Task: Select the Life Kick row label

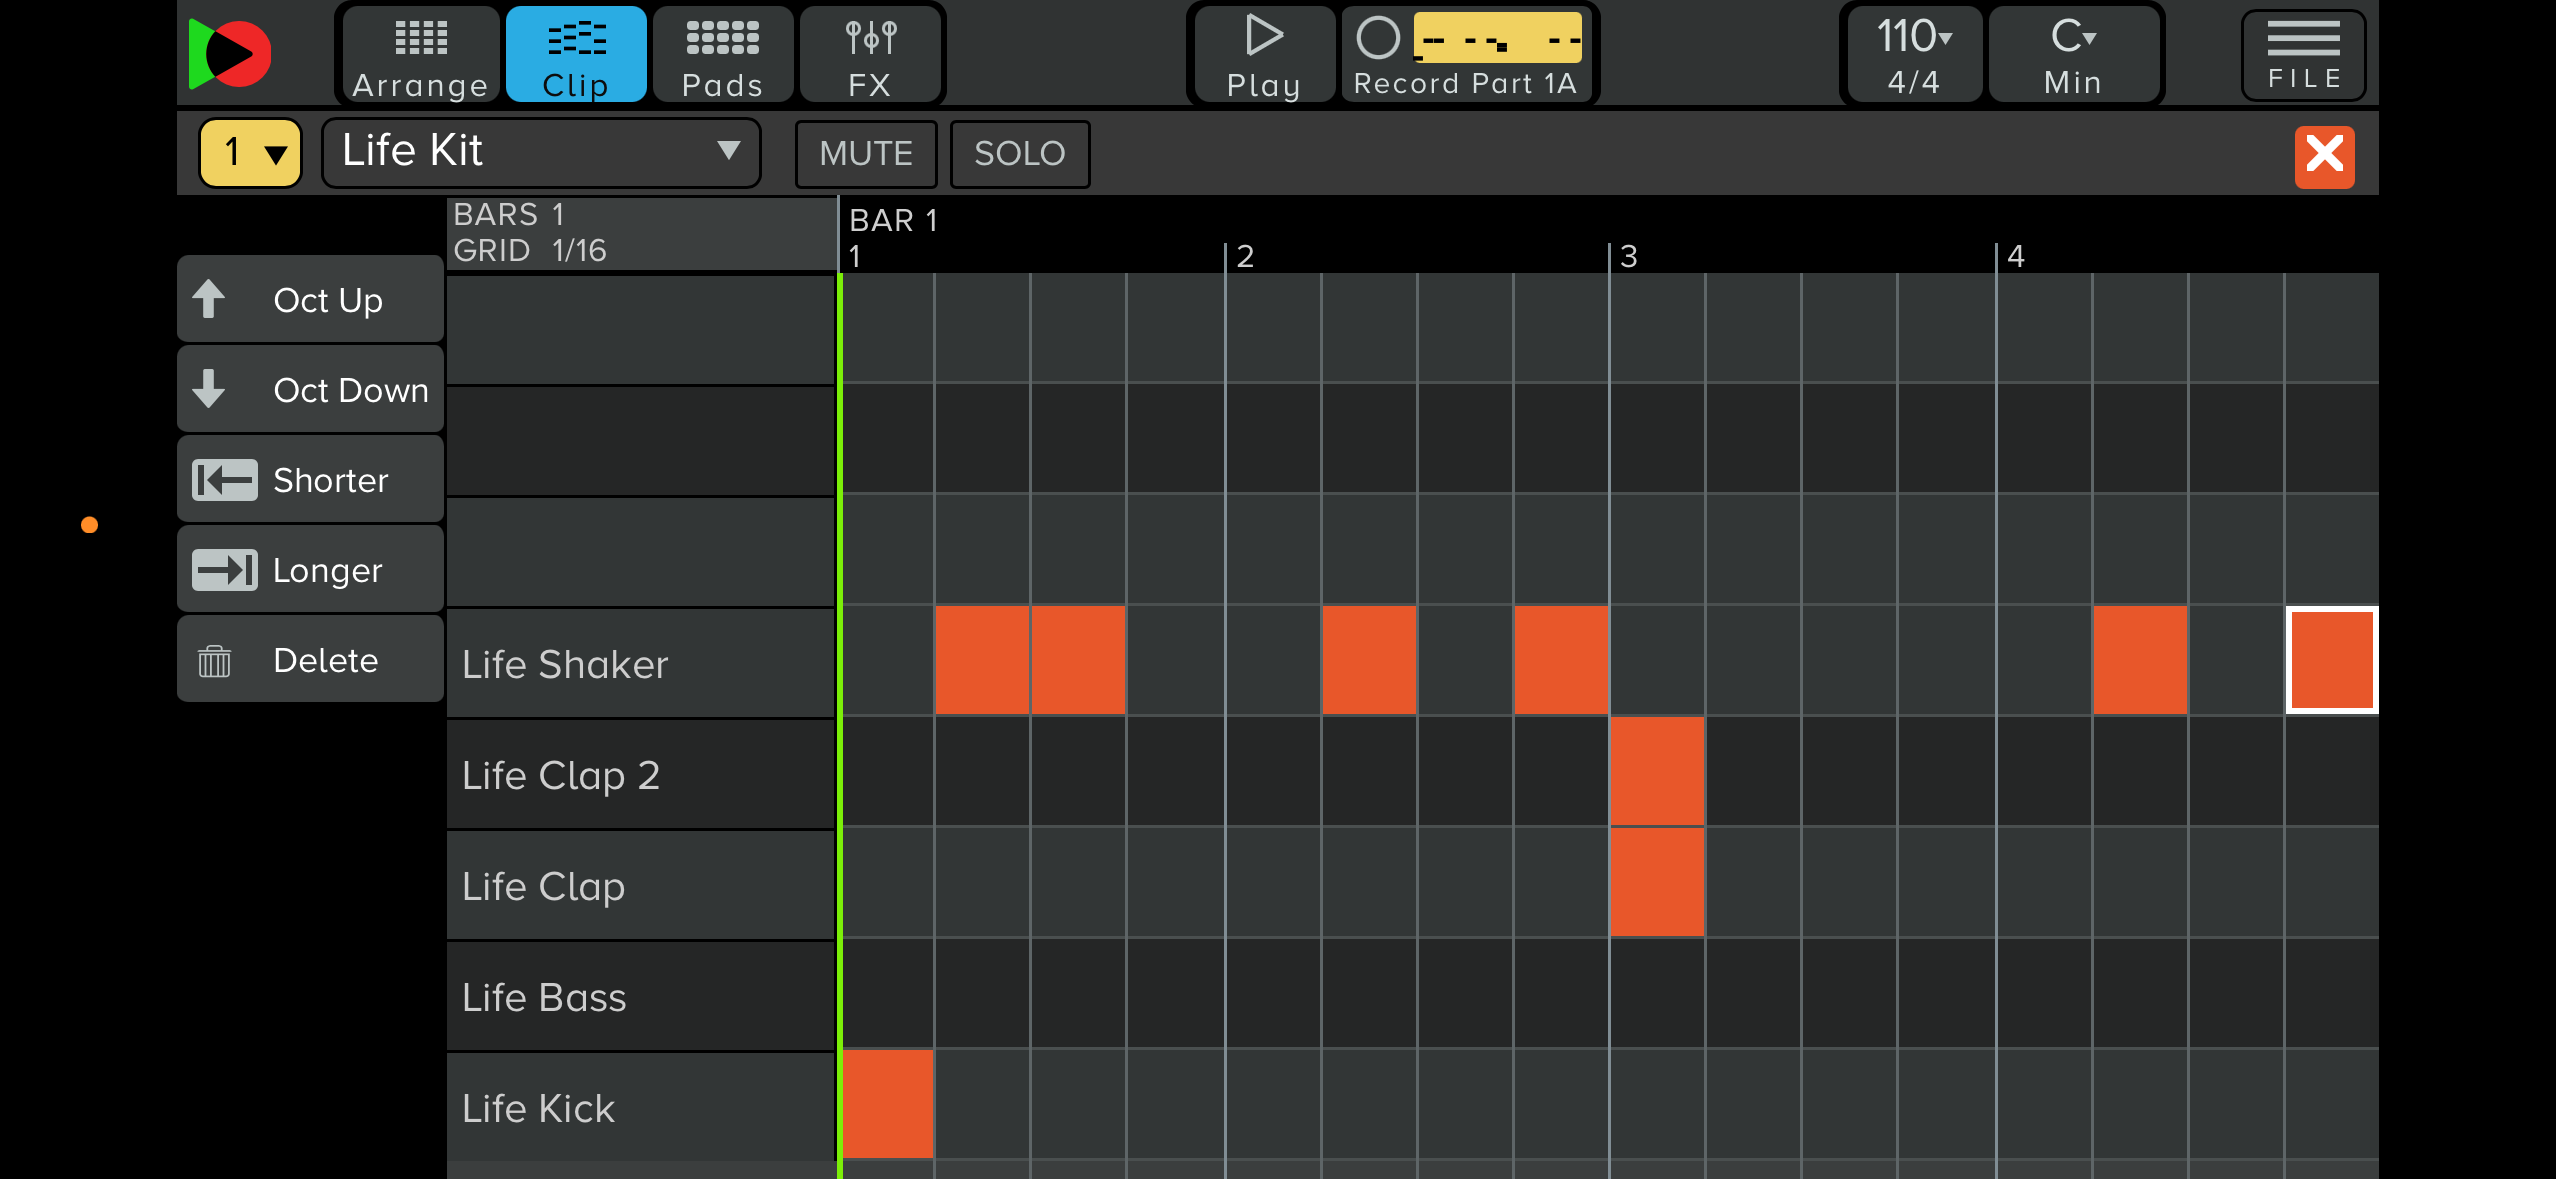Action: 641,1107
